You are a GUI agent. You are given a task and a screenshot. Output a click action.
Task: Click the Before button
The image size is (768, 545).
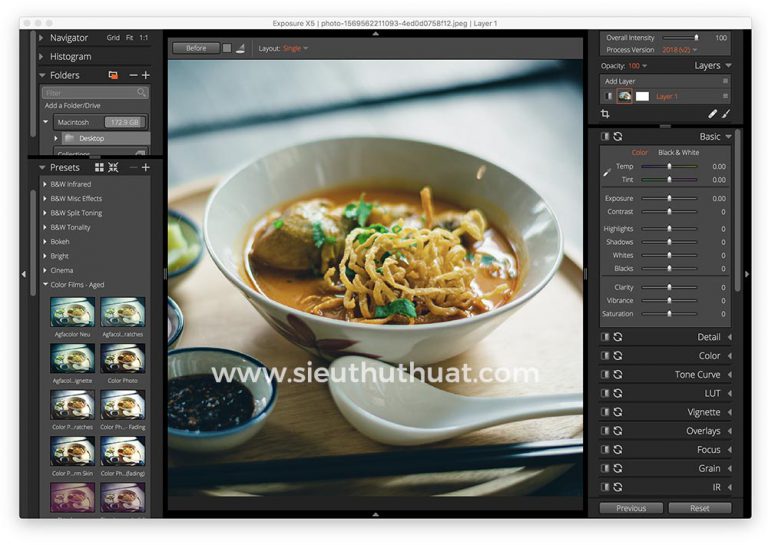[x=196, y=48]
